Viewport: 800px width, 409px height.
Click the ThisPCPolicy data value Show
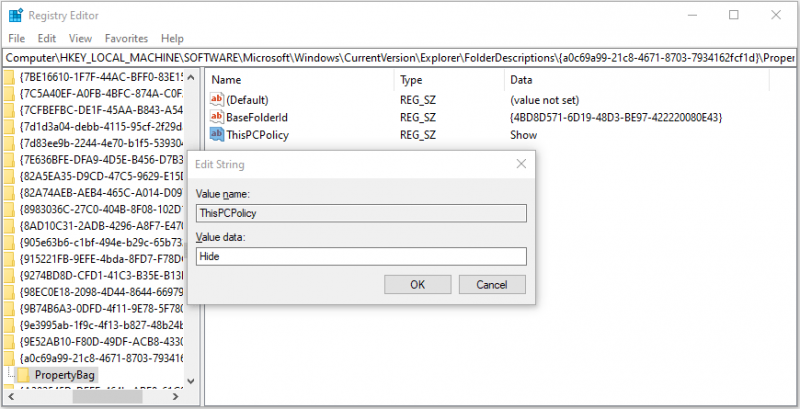pos(523,135)
